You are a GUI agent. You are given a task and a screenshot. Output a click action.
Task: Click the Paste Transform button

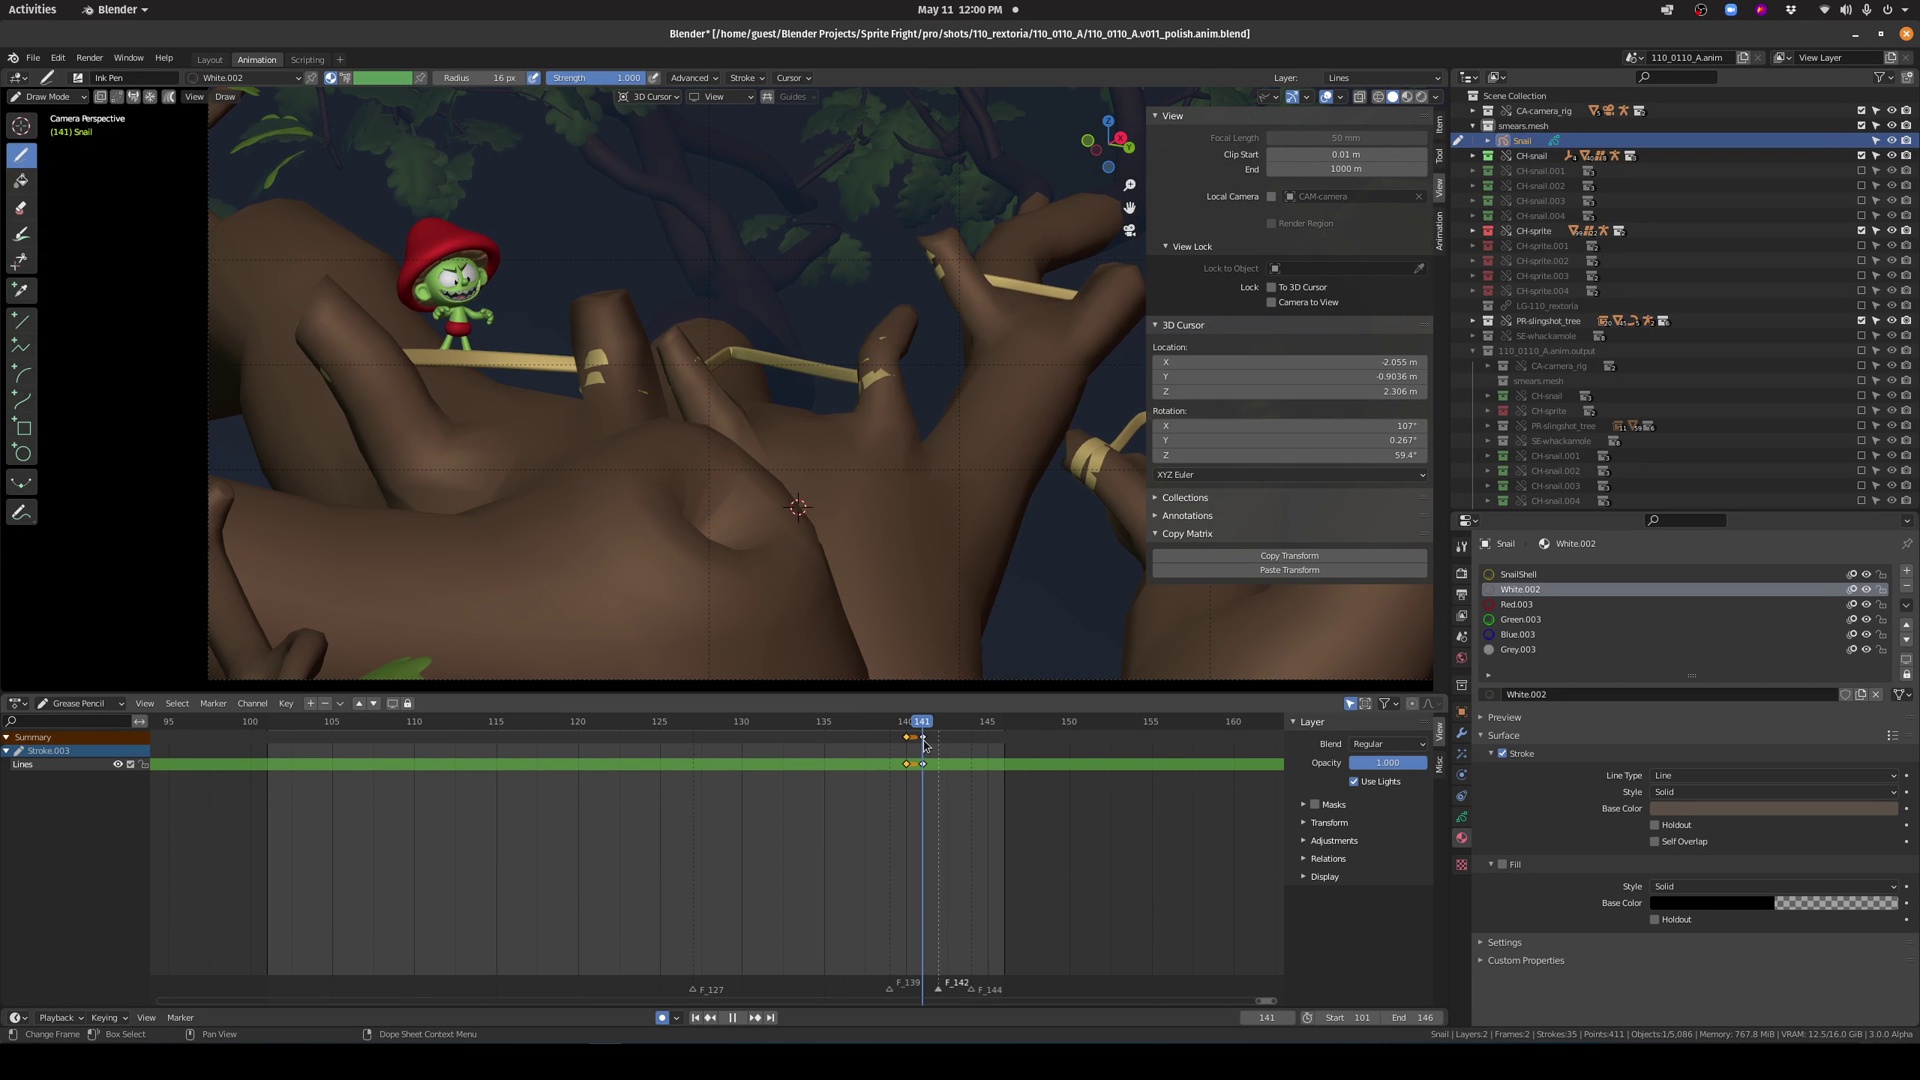coord(1289,570)
